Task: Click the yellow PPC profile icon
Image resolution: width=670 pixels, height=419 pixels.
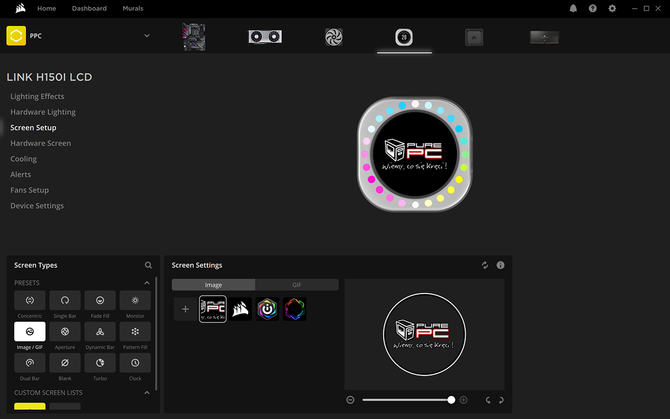Action: click(16, 36)
